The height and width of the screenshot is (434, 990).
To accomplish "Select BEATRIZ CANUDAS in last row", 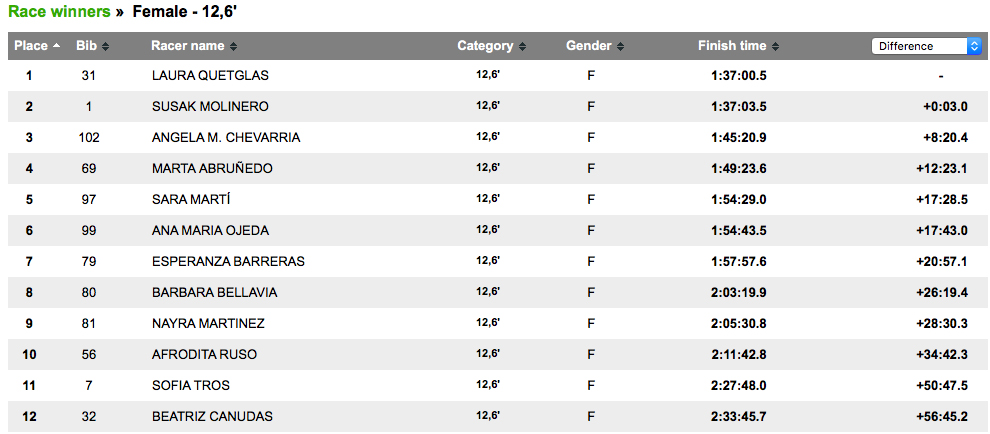I will click(x=213, y=417).
